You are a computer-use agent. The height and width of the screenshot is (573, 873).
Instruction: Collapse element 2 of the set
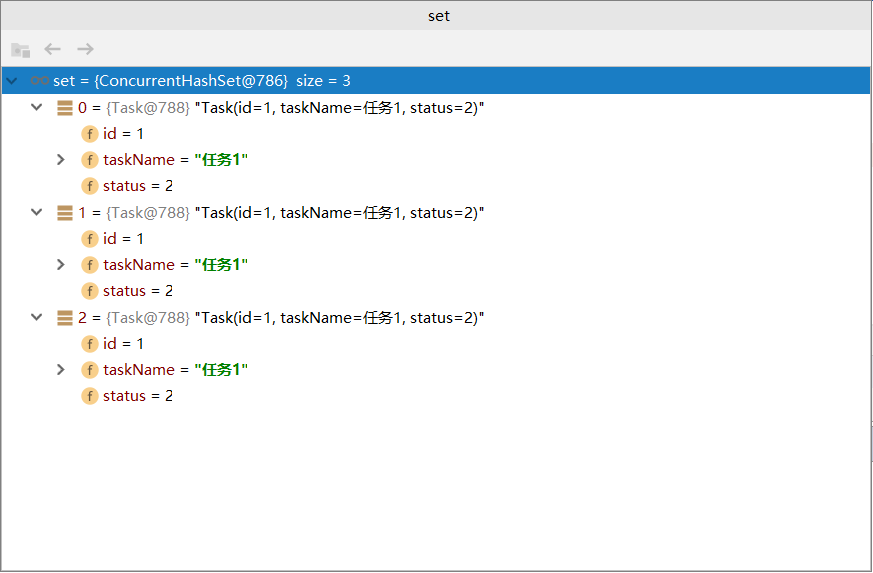(x=37, y=317)
